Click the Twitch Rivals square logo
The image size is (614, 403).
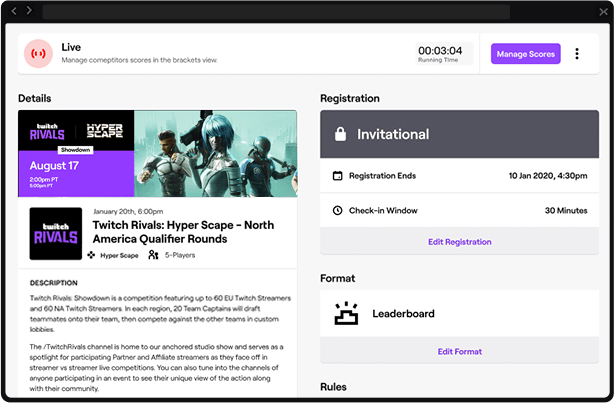pos(56,234)
